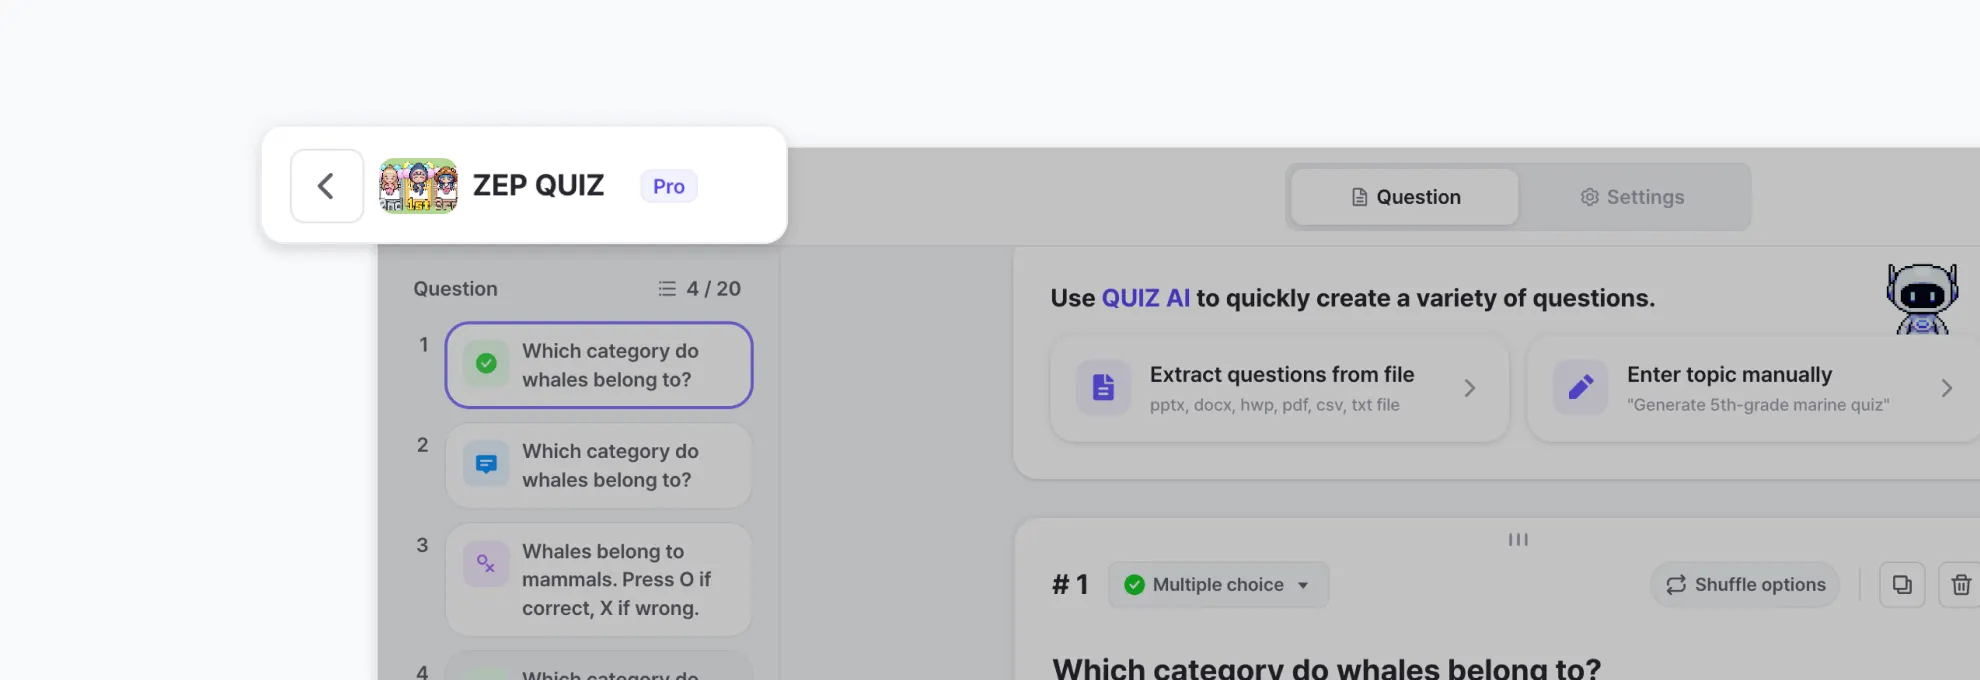Expand the Enter topic manually chevron
The image size is (1980, 680).
point(1946,388)
